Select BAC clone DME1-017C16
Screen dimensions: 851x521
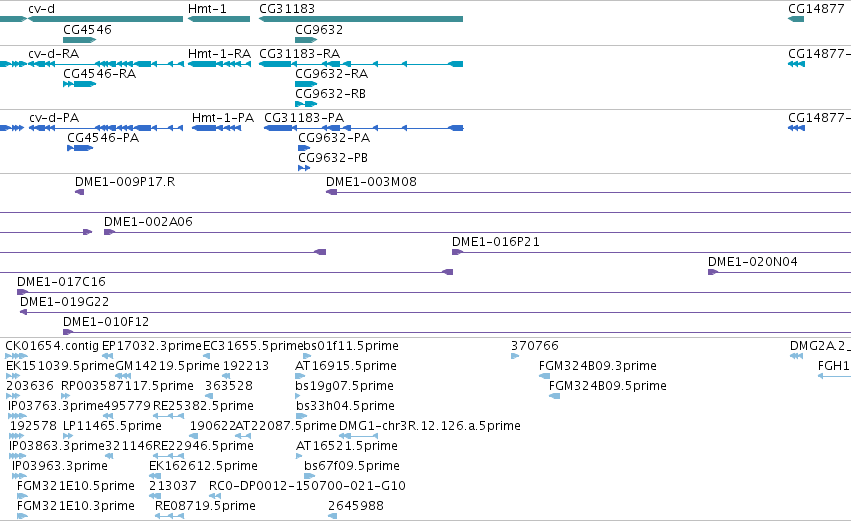pyautogui.click(x=434, y=293)
